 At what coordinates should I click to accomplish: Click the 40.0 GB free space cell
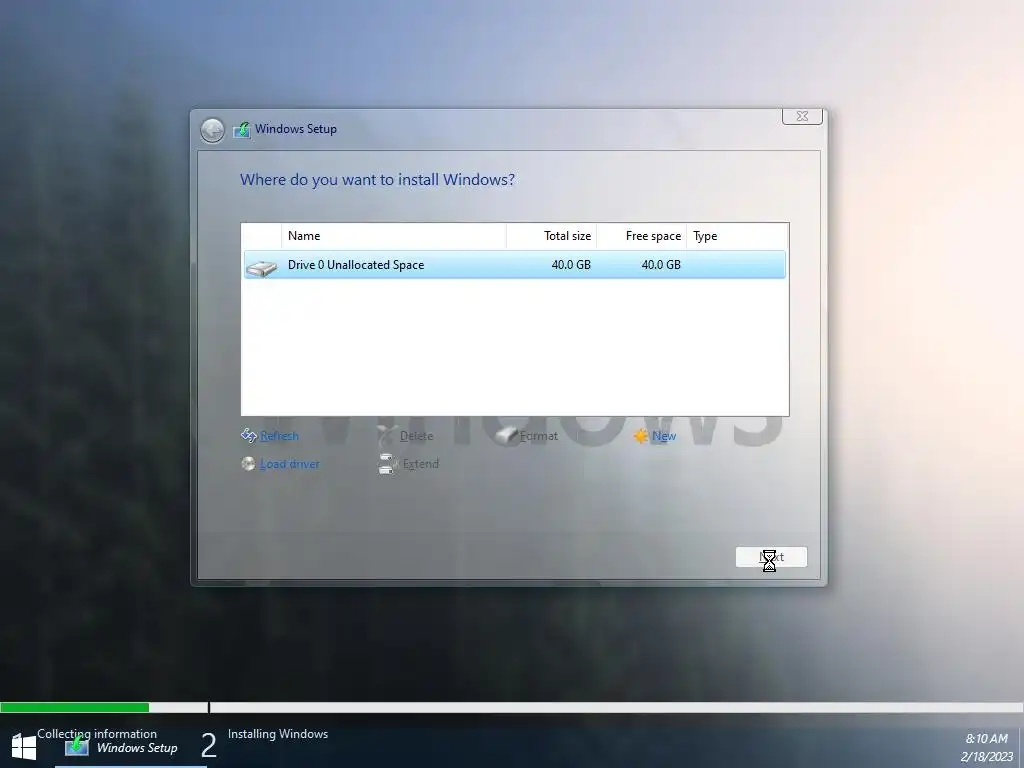(661, 264)
